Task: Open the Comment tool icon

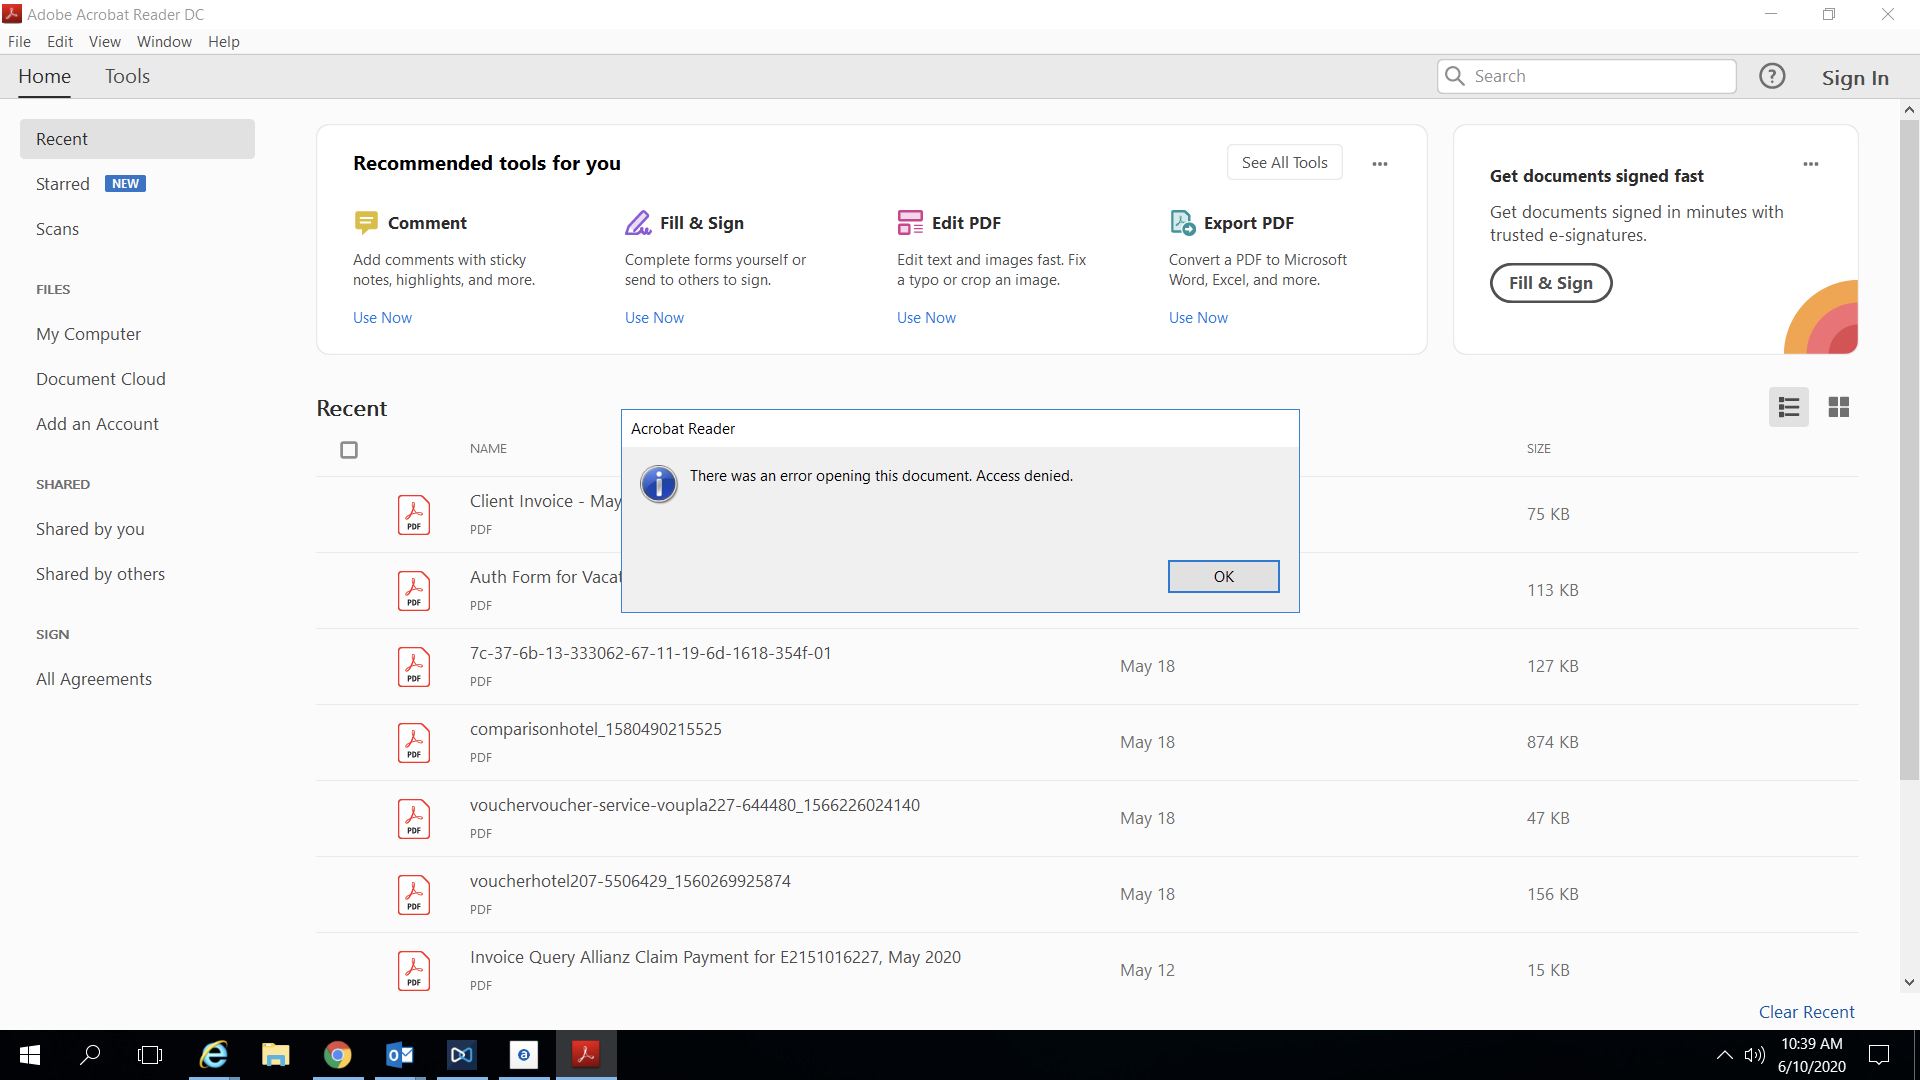Action: point(366,222)
